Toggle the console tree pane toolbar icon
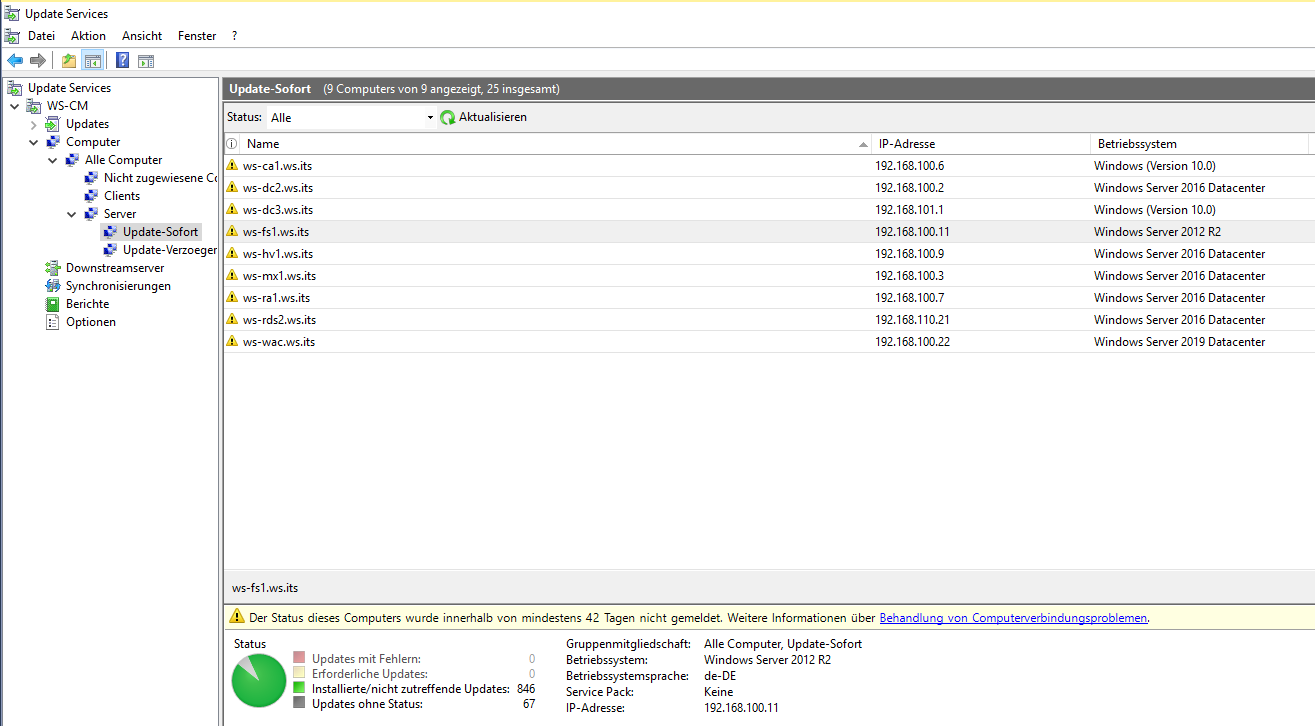Viewport: 1315px width, 726px height. 92,61
